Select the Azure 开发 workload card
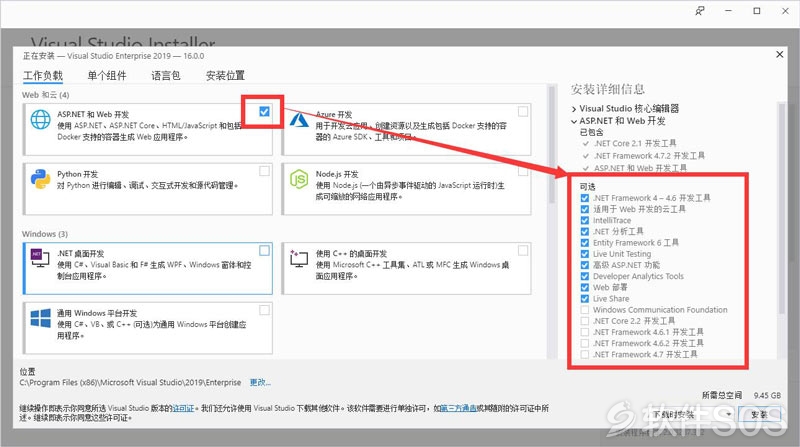Image resolution: width=800 pixels, height=447 pixels. click(x=406, y=130)
